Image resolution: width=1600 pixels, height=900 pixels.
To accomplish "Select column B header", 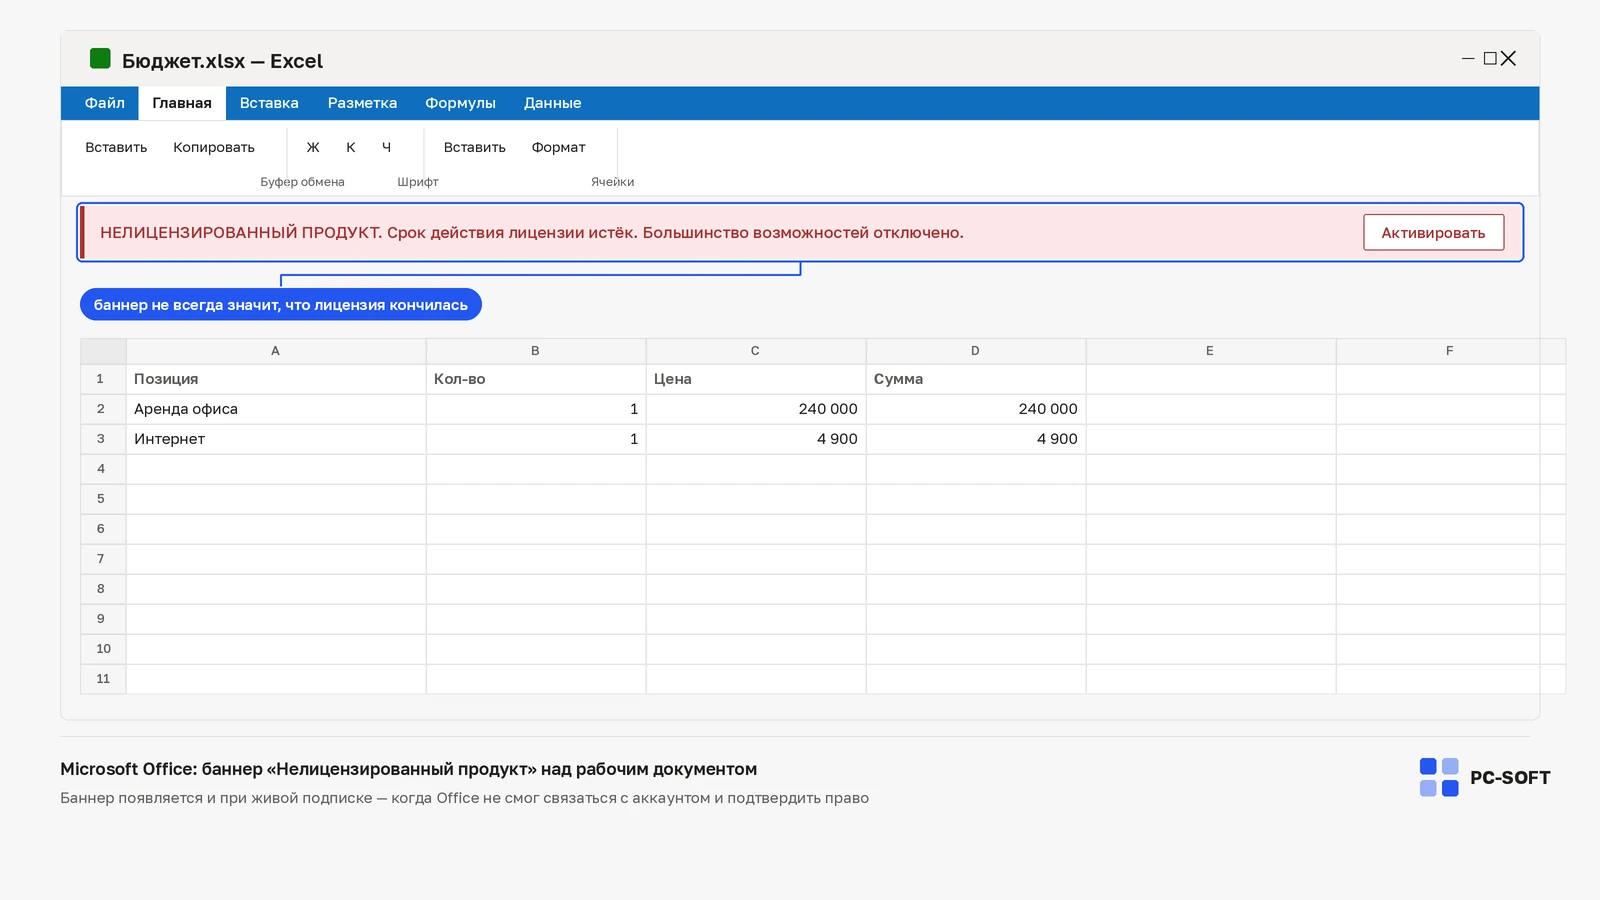I will [x=536, y=351].
